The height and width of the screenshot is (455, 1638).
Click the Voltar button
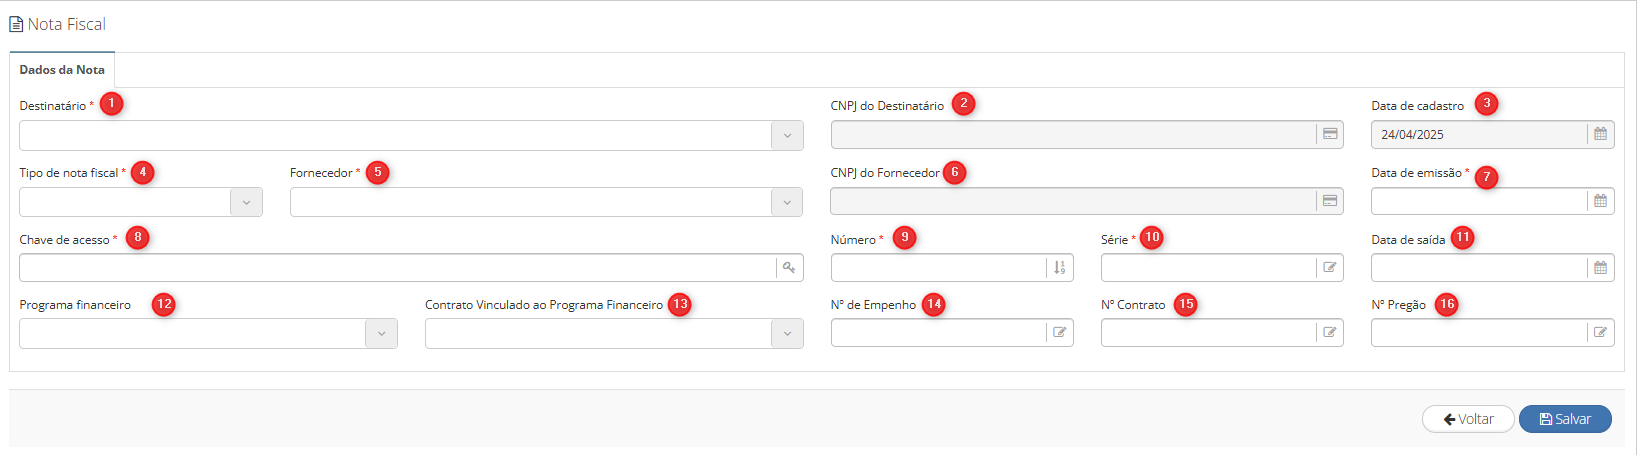(x=1468, y=419)
